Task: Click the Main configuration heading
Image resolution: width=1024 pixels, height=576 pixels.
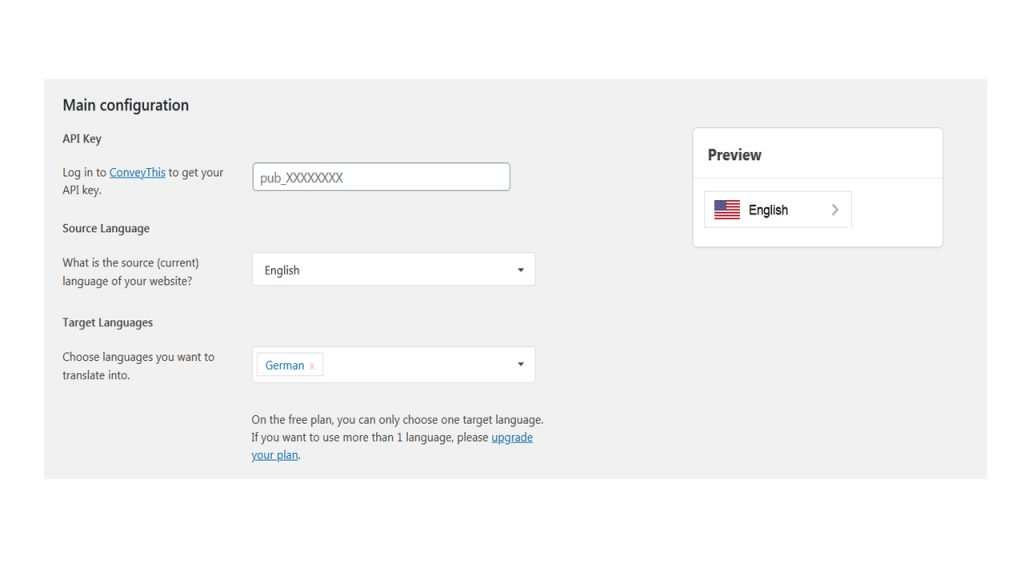Action: point(125,105)
